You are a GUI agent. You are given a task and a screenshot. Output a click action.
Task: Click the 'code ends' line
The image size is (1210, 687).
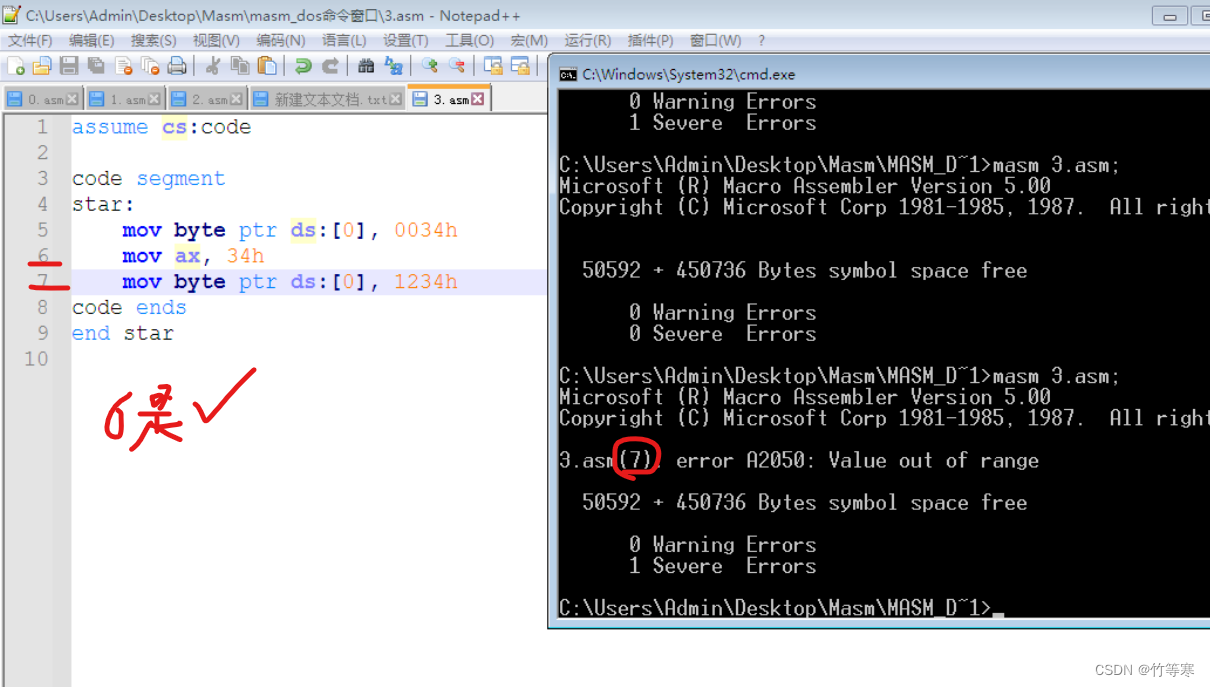[129, 307]
